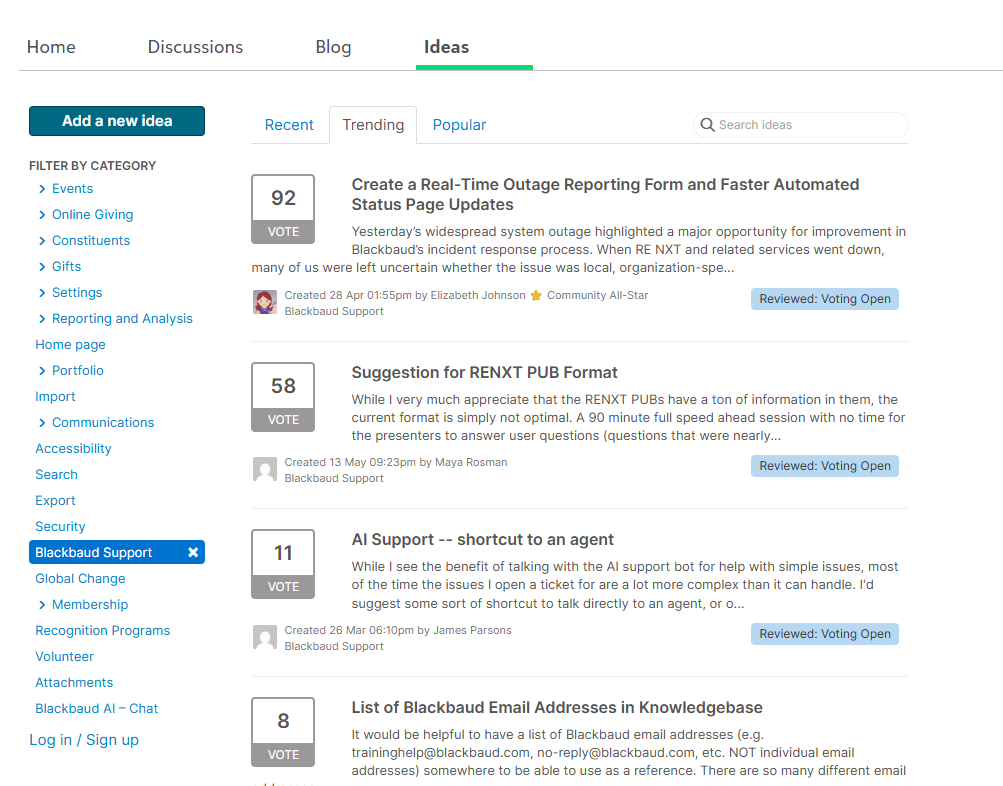Click Blackbaud Support under James Parsons' post
This screenshot has width=1003, height=786.
(x=334, y=647)
